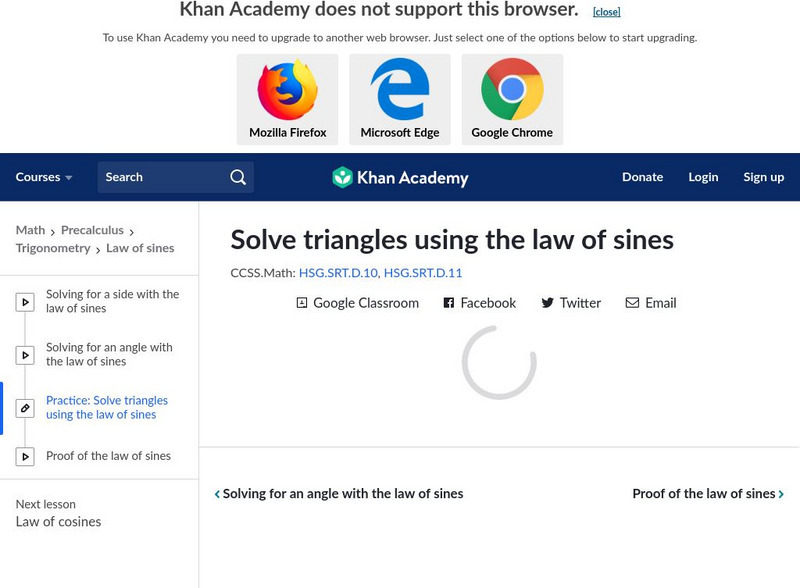Image resolution: width=800 pixels, height=588 pixels.
Task: Share to Google Classroom
Action: coord(357,303)
